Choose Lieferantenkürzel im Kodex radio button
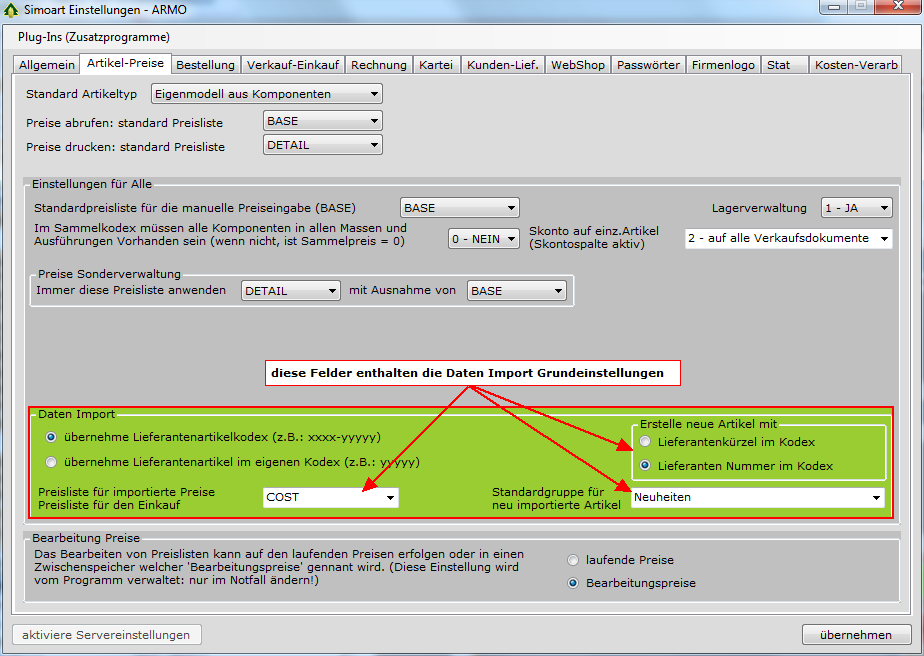 click(646, 442)
